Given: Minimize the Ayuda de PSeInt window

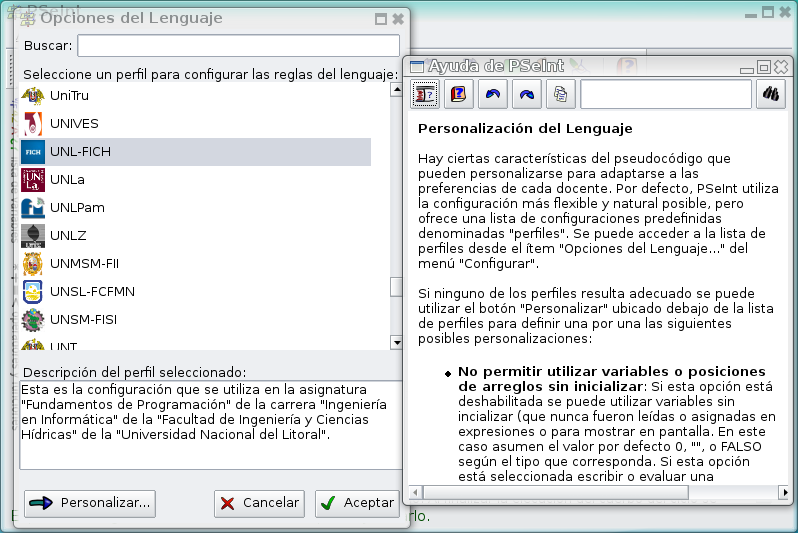Looking at the screenshot, I should pyautogui.click(x=747, y=70).
